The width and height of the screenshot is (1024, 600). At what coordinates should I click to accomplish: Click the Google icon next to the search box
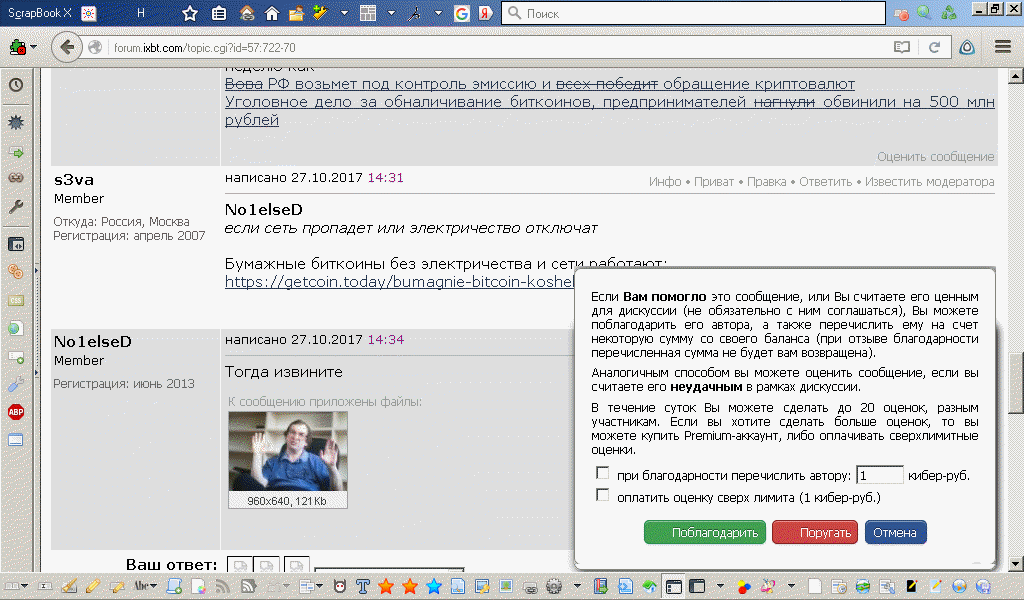click(461, 14)
